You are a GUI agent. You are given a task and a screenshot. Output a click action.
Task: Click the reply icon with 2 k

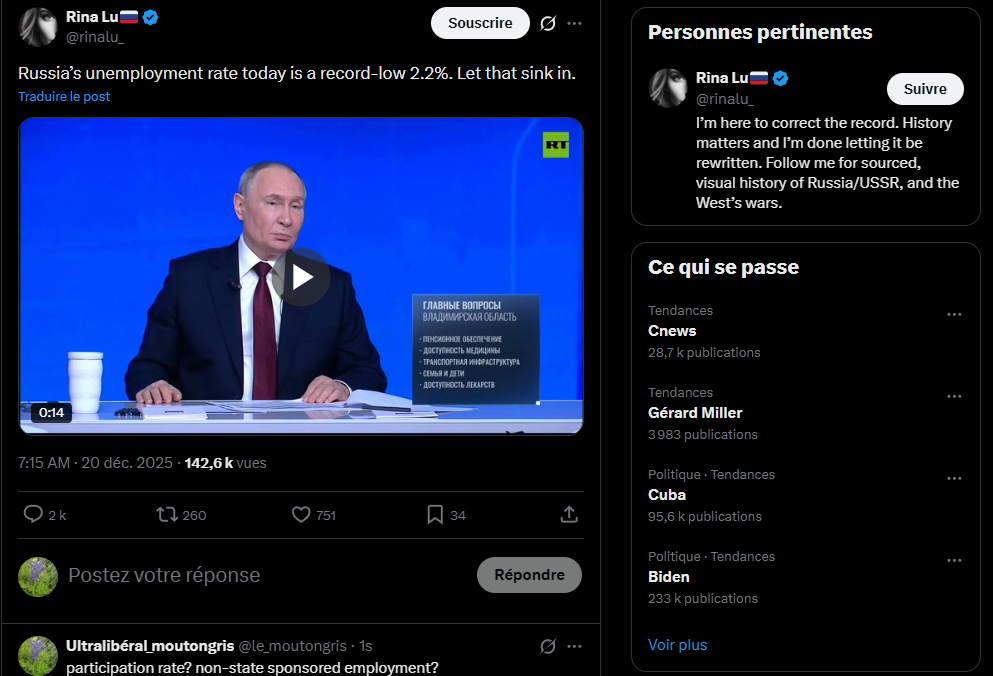pos(44,514)
